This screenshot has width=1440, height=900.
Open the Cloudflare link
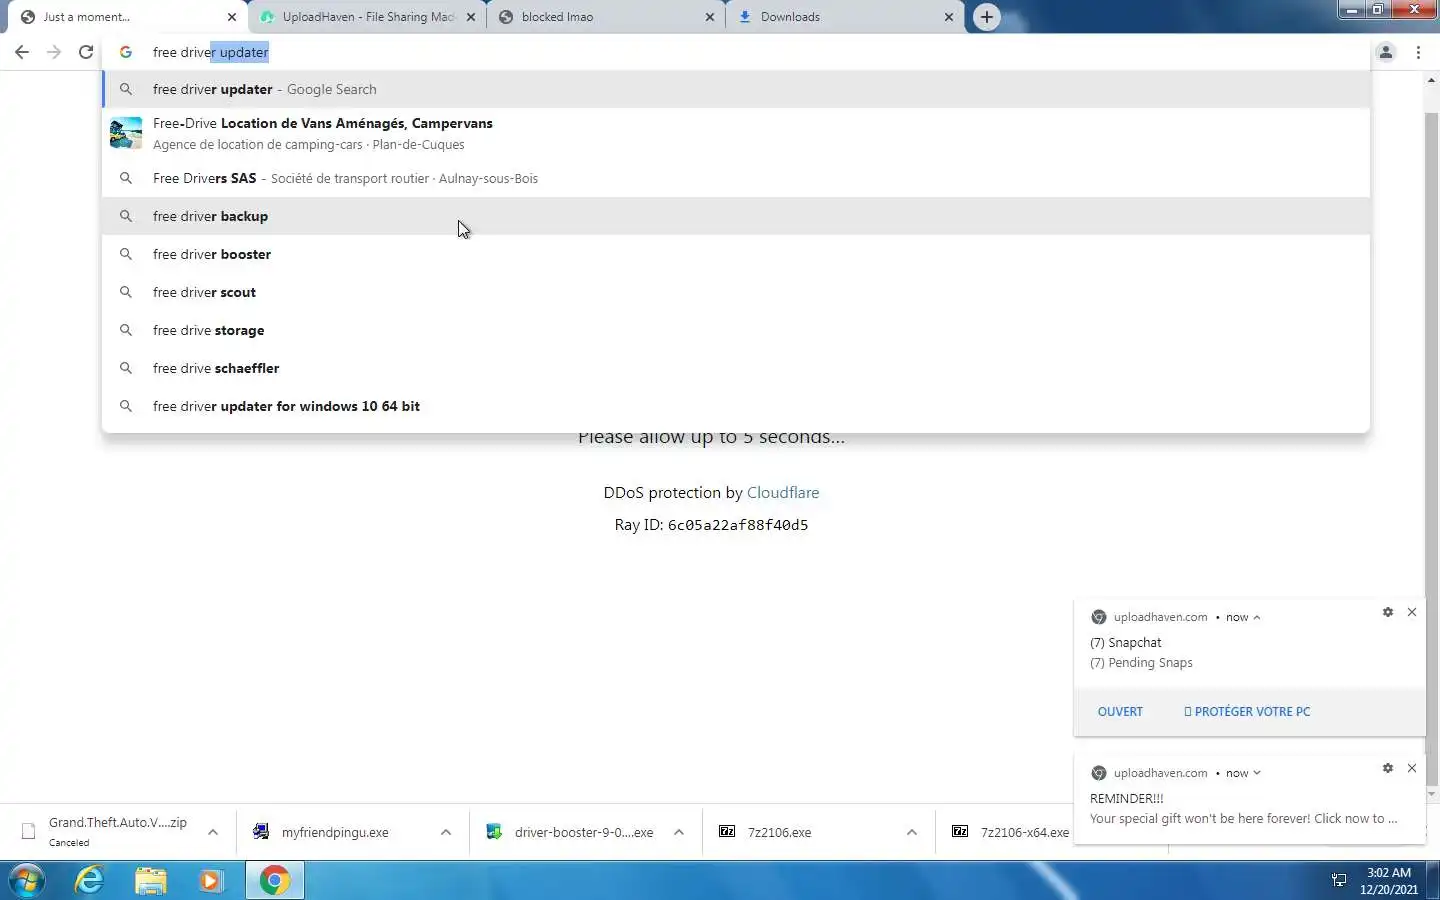[783, 492]
